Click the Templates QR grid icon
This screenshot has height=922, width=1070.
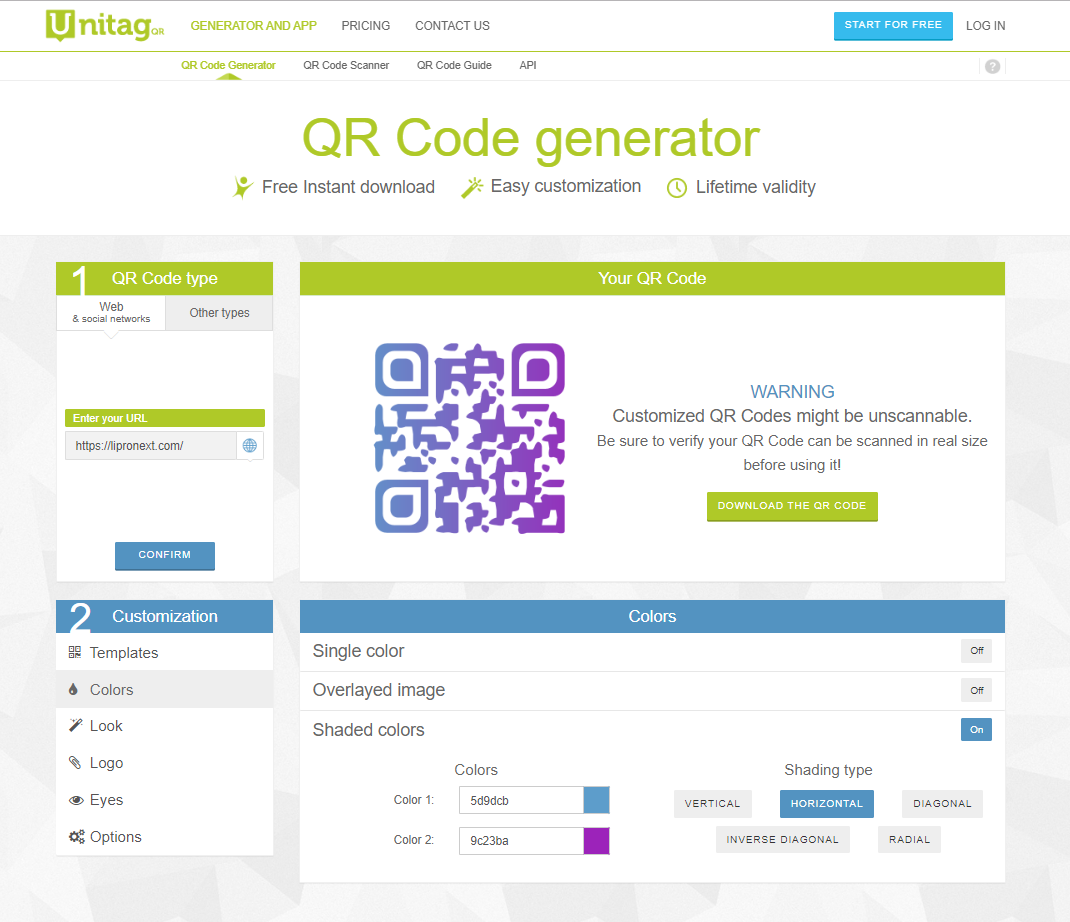coord(75,652)
